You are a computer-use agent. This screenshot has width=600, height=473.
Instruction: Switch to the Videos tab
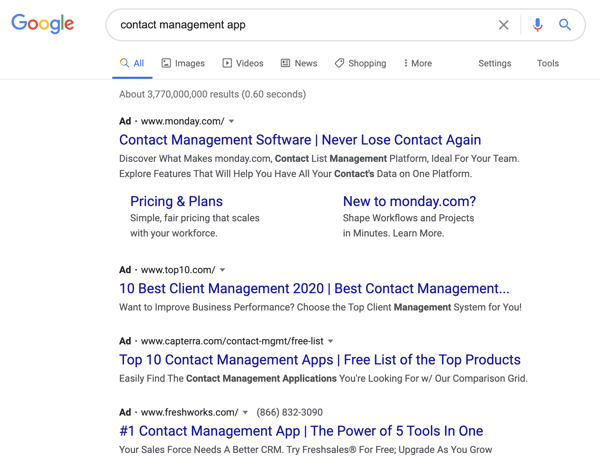243,63
